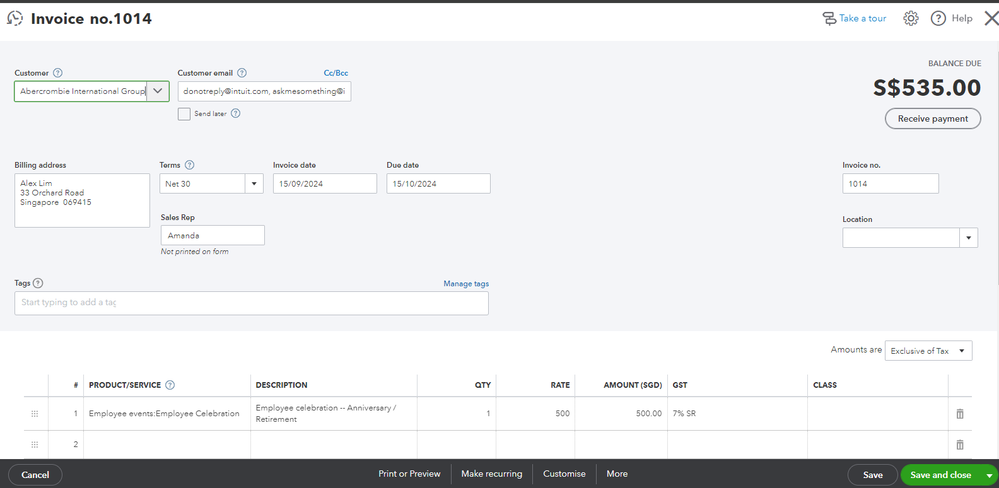
Task: Click the Take a tour link text
Action: (862, 18)
